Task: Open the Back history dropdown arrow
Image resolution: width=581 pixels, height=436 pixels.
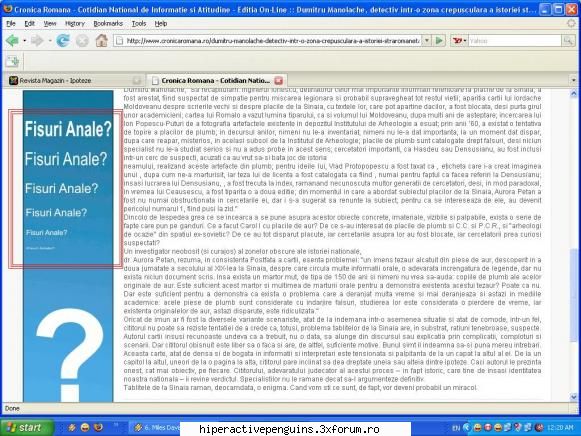Action: 24,40
